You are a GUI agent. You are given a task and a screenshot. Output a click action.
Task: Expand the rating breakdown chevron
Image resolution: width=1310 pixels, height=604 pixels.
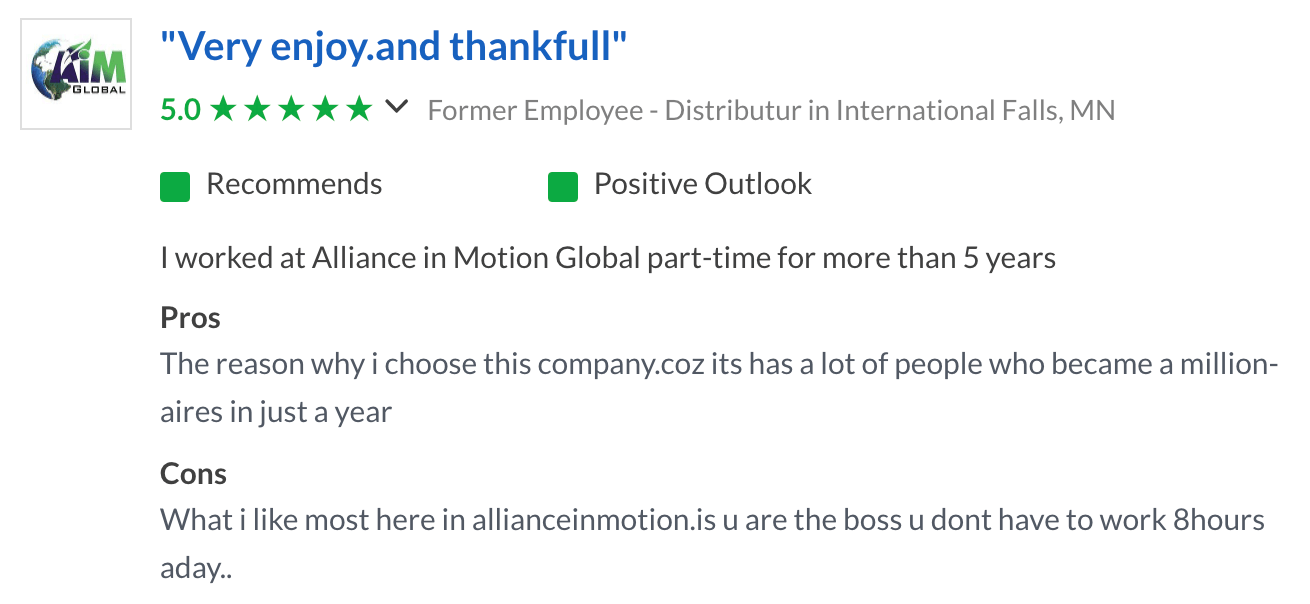pyautogui.click(x=397, y=106)
